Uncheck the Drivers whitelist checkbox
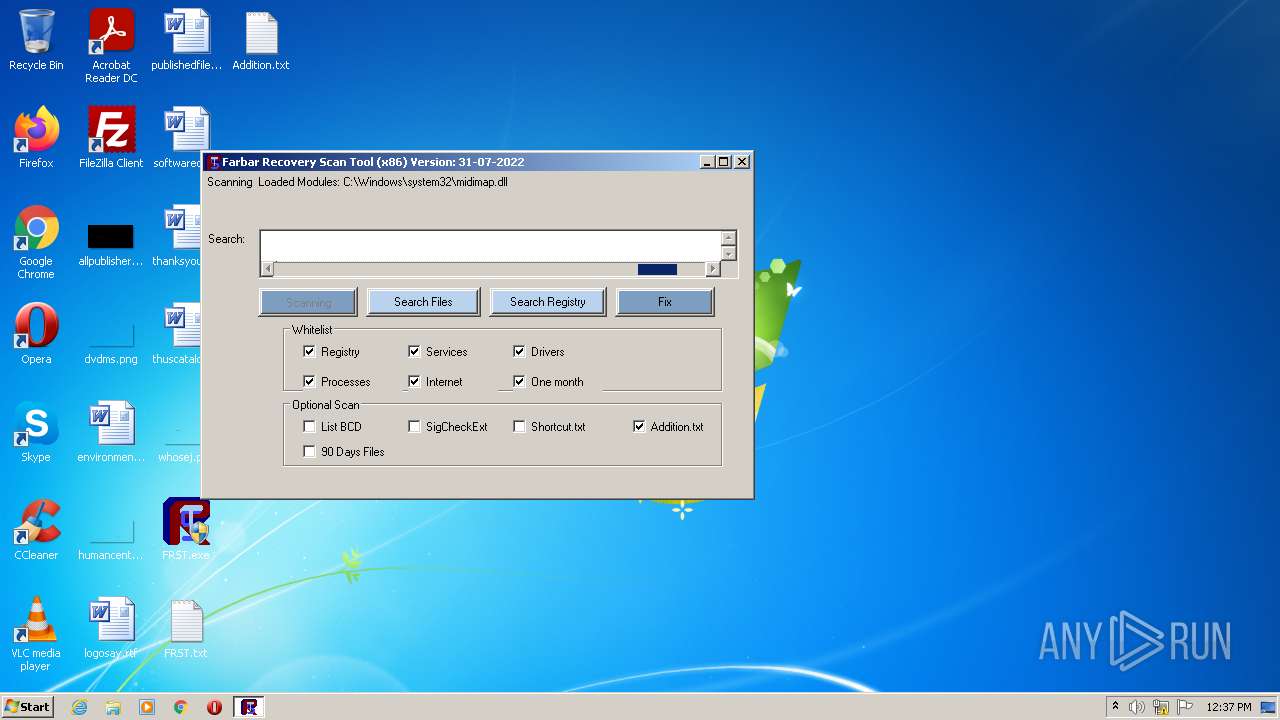This screenshot has width=1280, height=720. pos(519,352)
